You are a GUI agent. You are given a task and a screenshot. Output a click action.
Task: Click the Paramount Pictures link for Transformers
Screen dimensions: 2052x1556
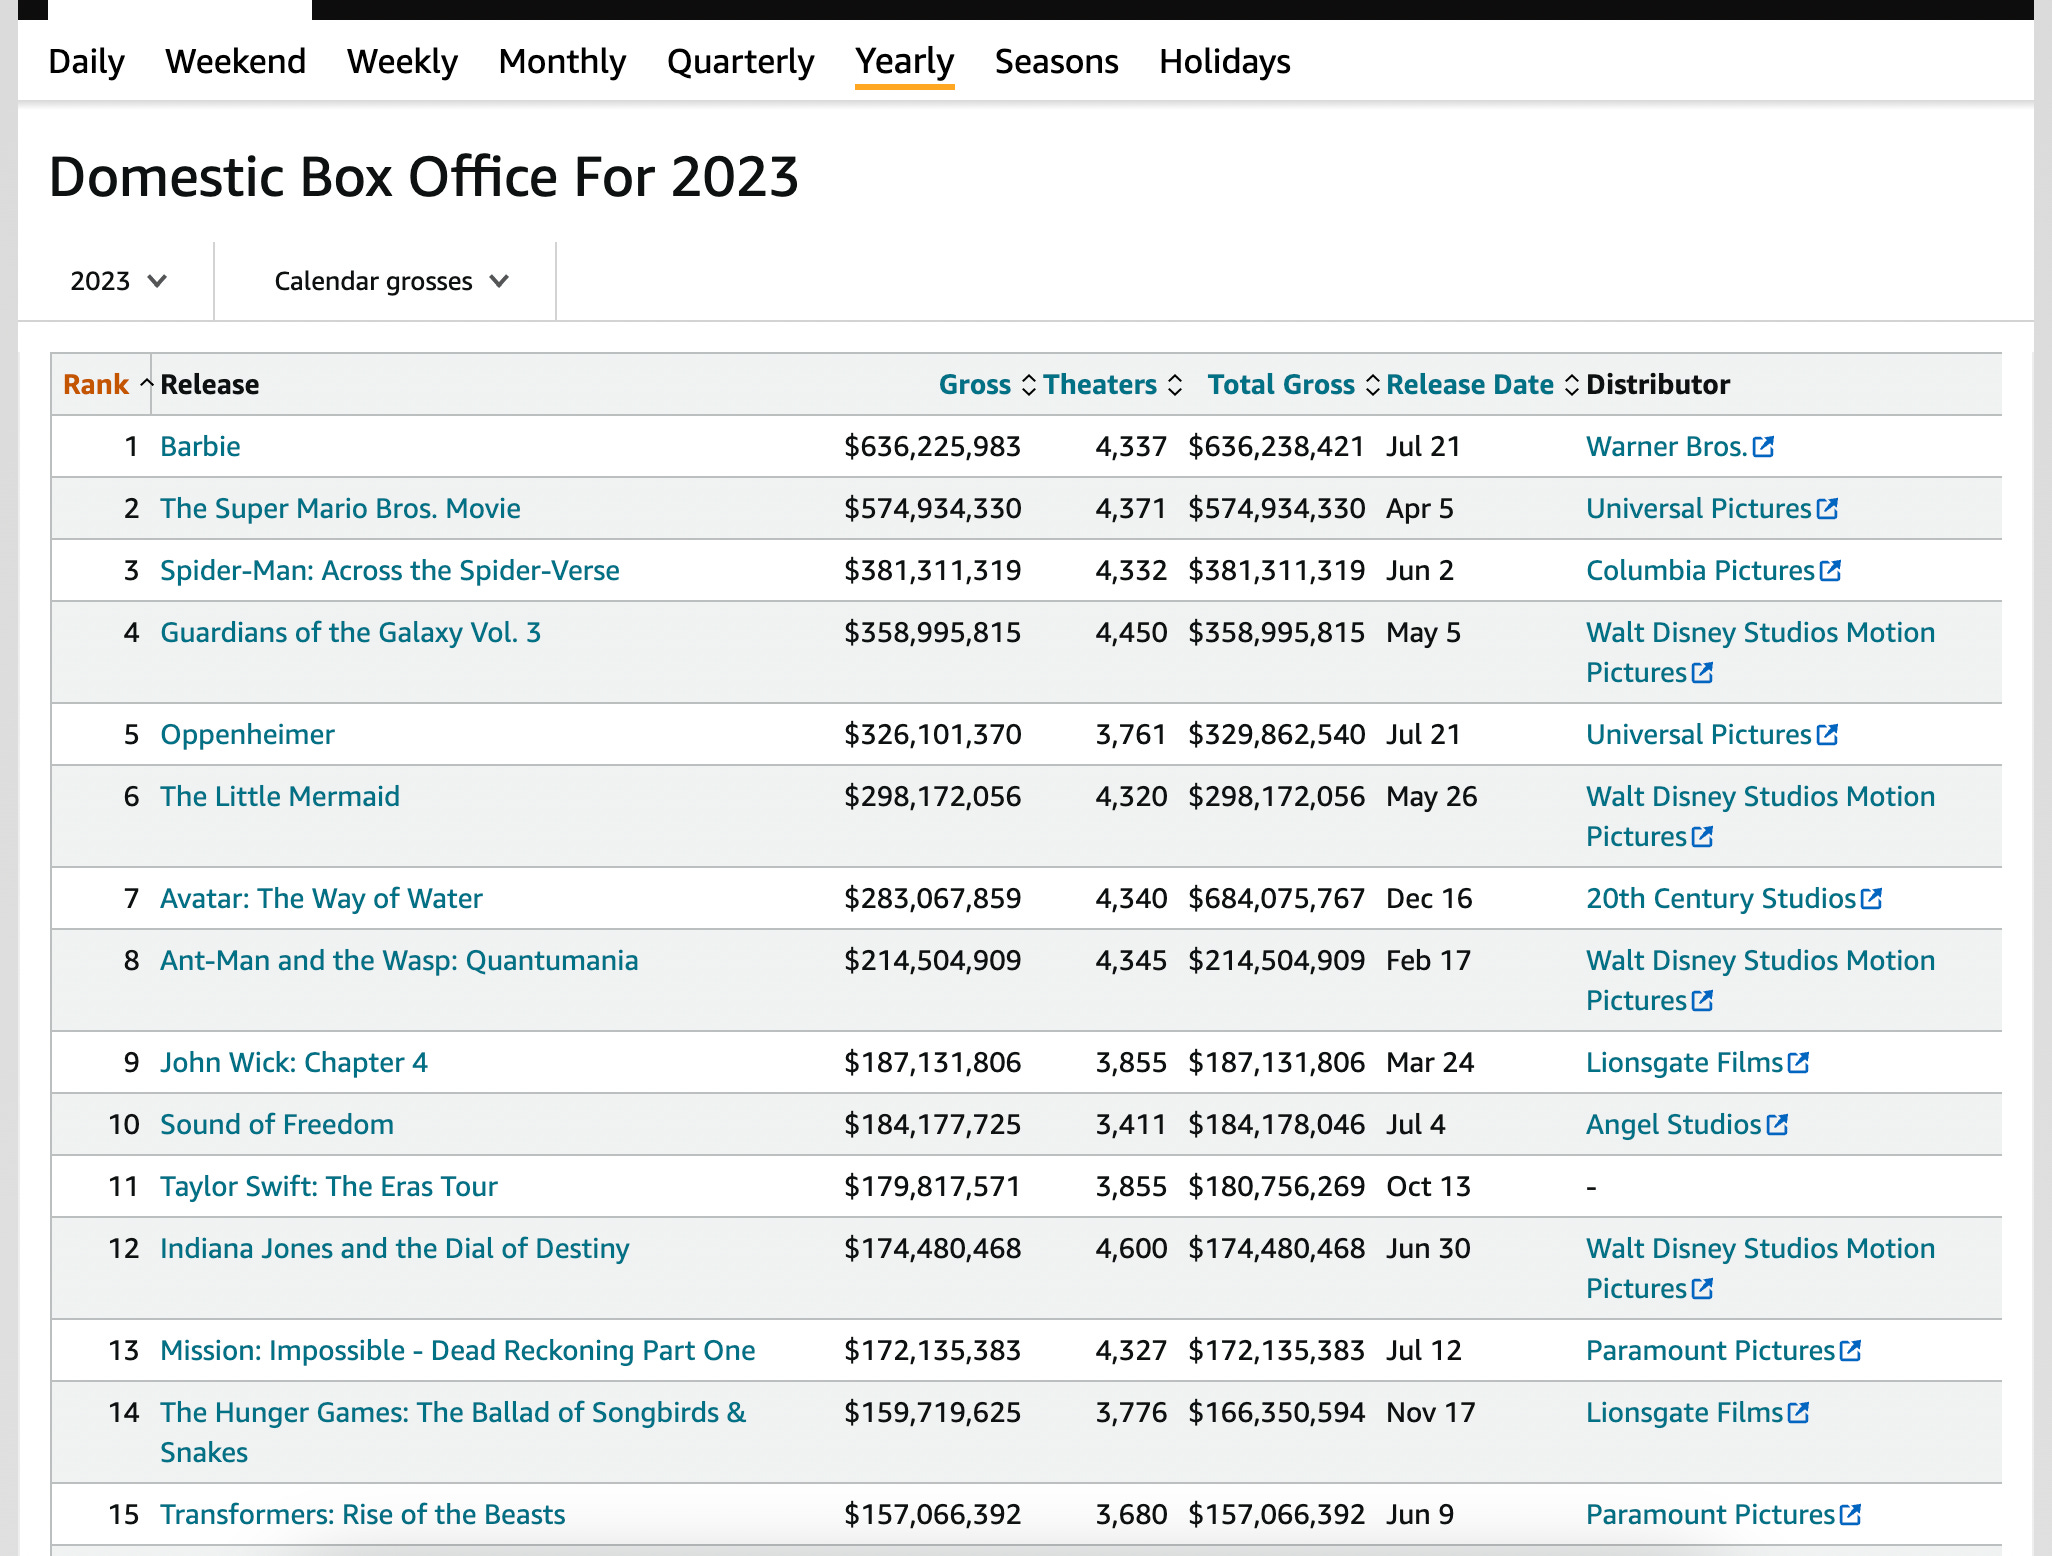[x=1710, y=1515]
